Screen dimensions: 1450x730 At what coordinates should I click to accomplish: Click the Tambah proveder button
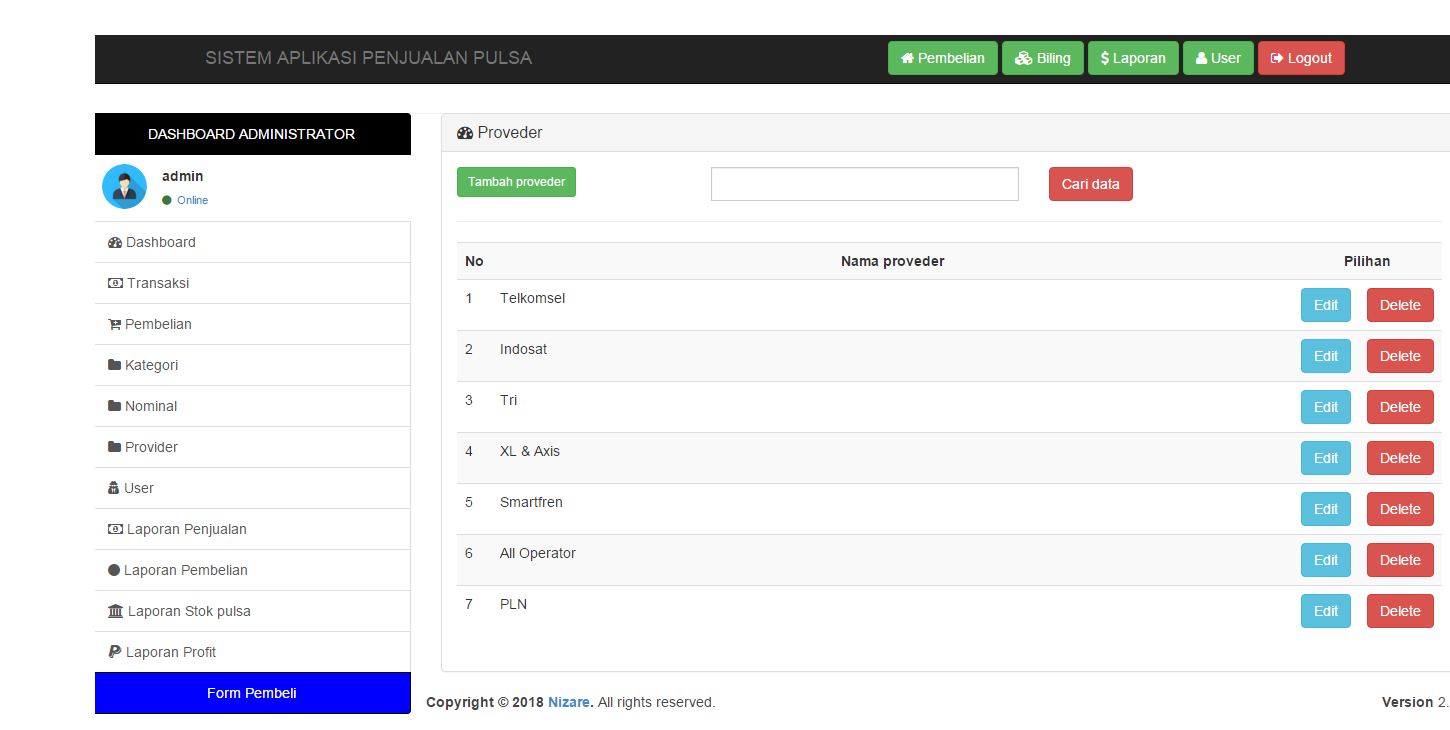tap(516, 182)
